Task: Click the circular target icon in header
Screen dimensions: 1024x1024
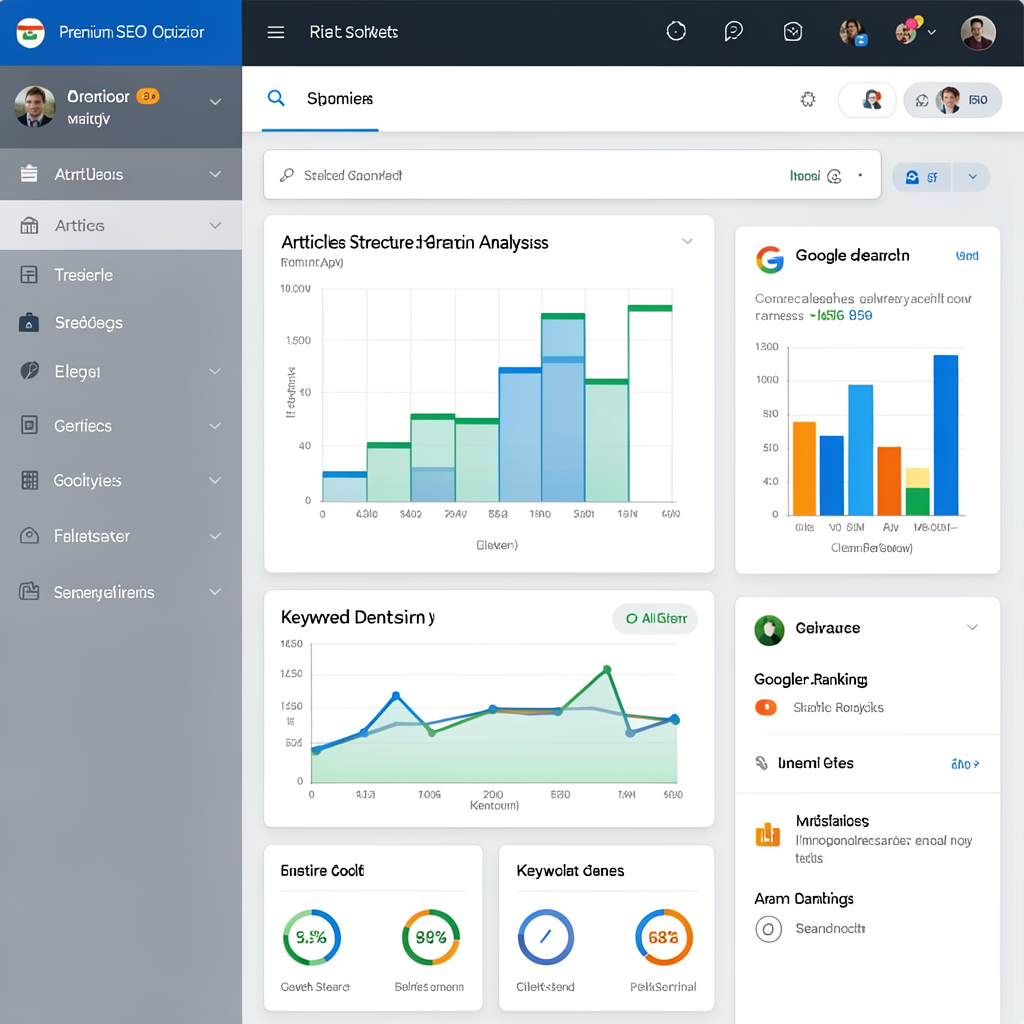Action: click(x=676, y=31)
